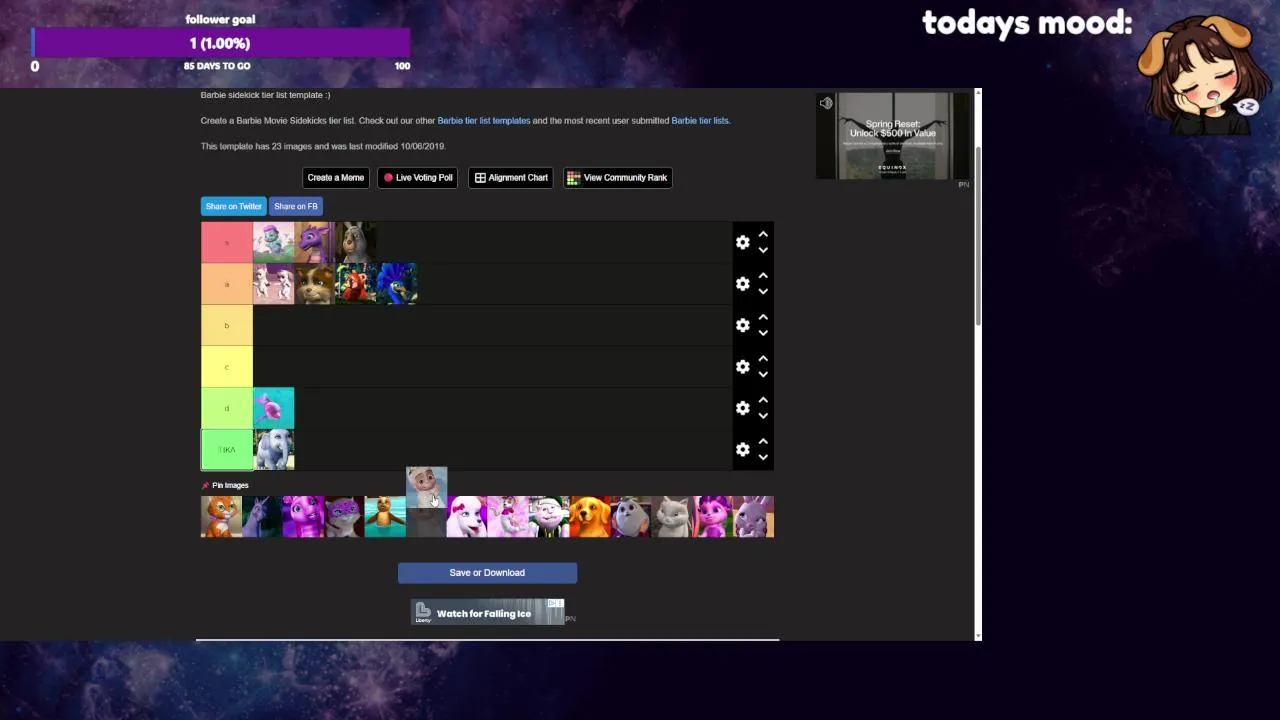Screen dimensions: 1280x720
Task: Open settings gear for S tier row
Action: tap(742, 242)
